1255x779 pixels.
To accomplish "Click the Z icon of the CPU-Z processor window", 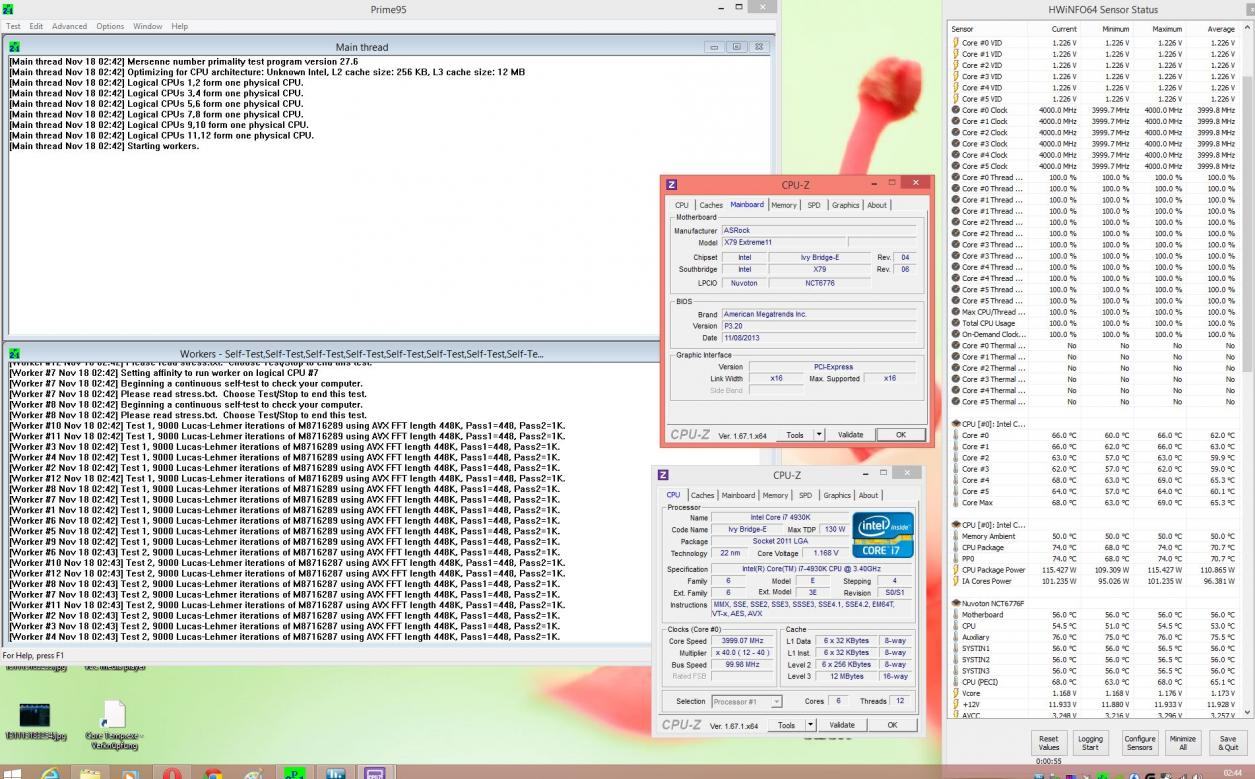I will click(664, 475).
